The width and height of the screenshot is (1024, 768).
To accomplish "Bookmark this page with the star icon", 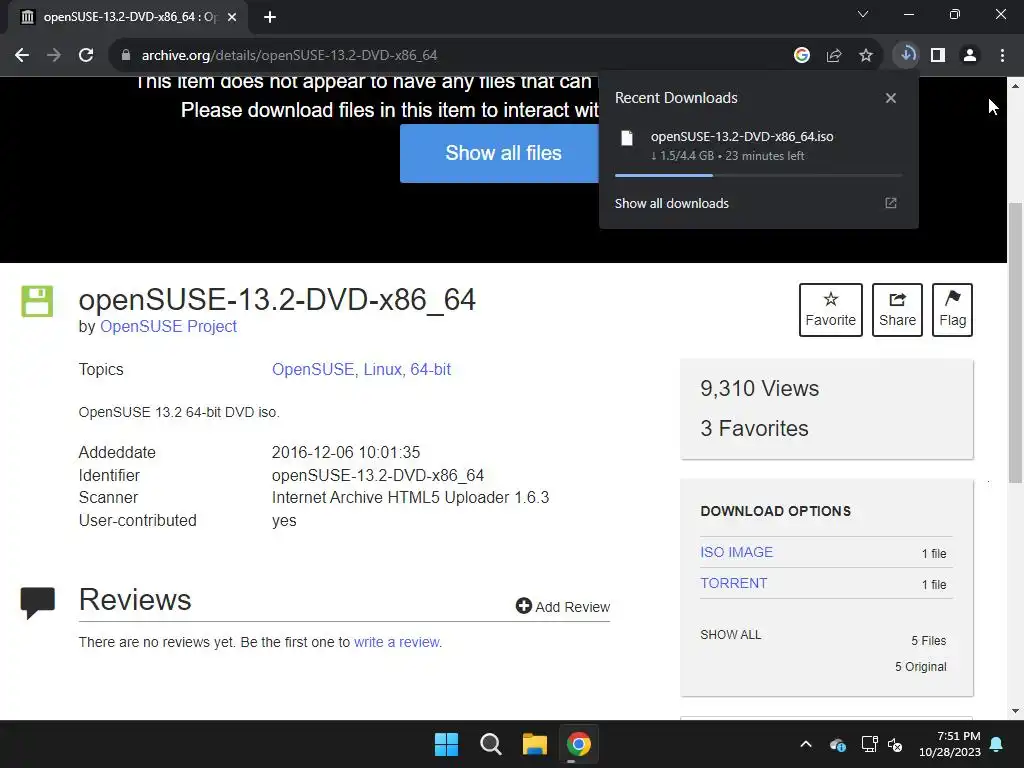I will point(866,56).
